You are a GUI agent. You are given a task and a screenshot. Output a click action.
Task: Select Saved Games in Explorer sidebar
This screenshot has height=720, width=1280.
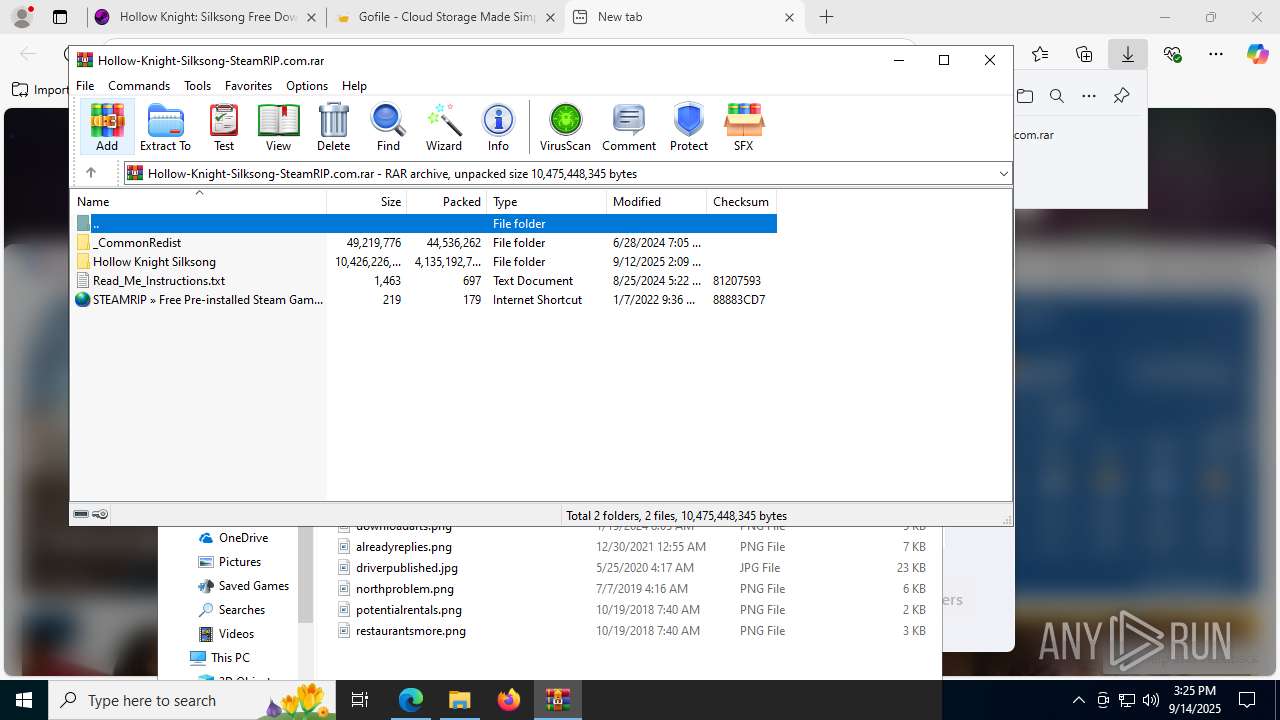coord(254,586)
